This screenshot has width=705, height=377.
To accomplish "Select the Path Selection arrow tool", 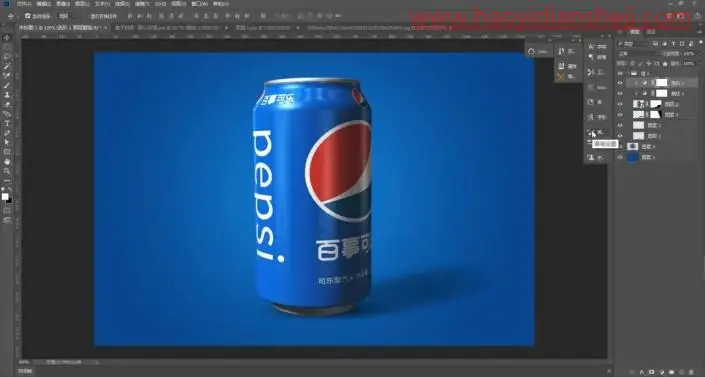I will click(7, 143).
